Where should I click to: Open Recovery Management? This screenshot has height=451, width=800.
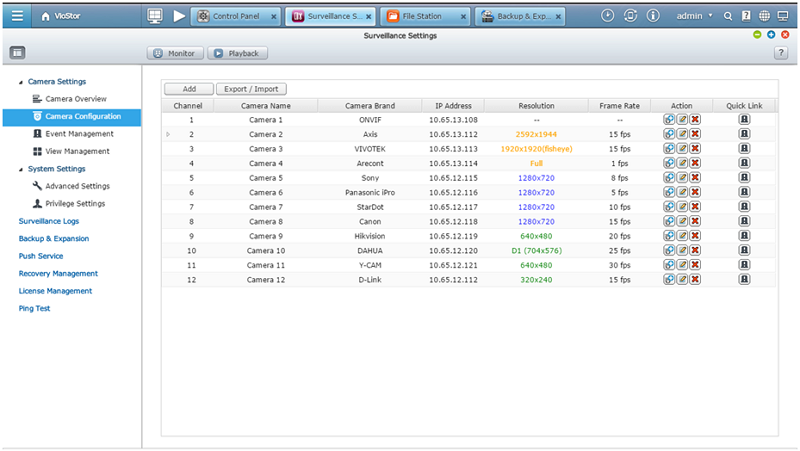(58, 273)
